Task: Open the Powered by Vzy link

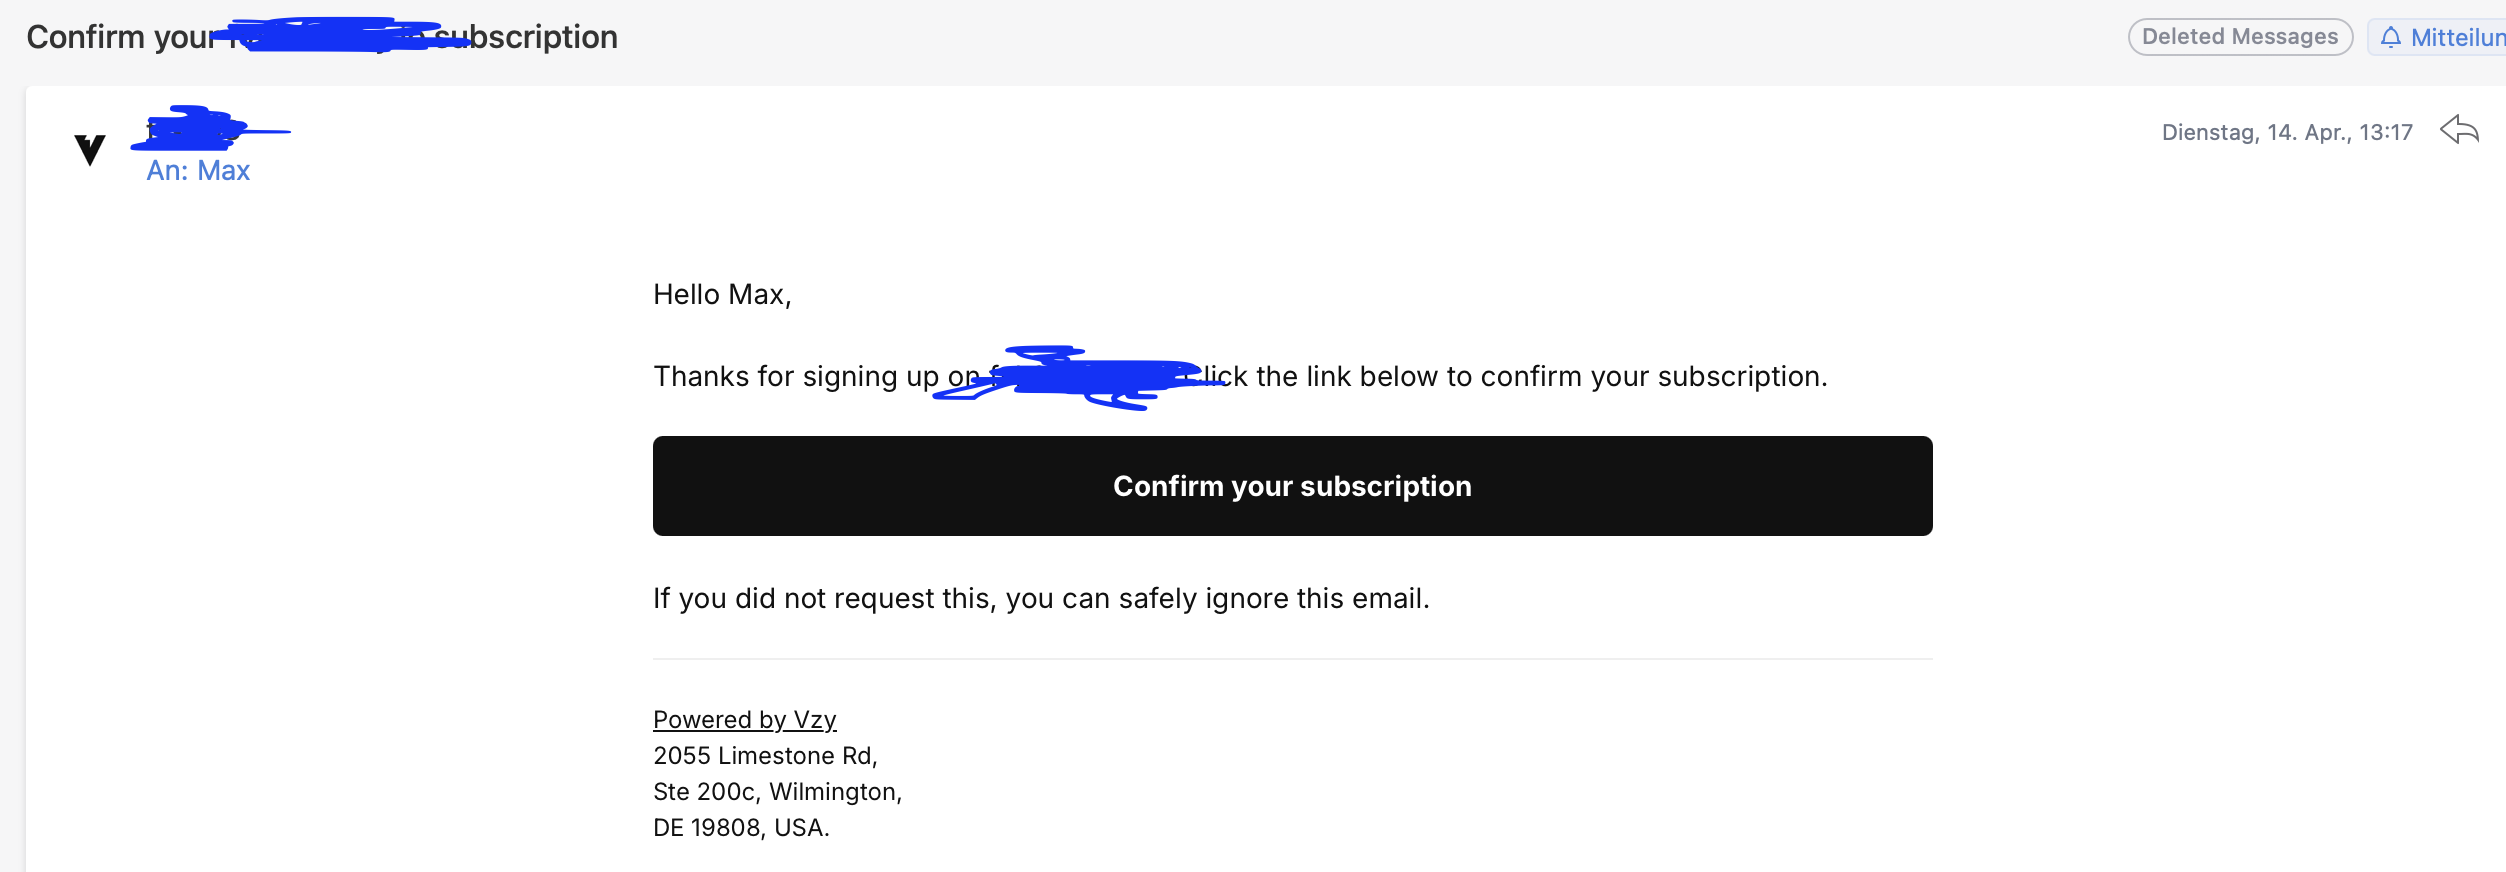Action: click(744, 720)
